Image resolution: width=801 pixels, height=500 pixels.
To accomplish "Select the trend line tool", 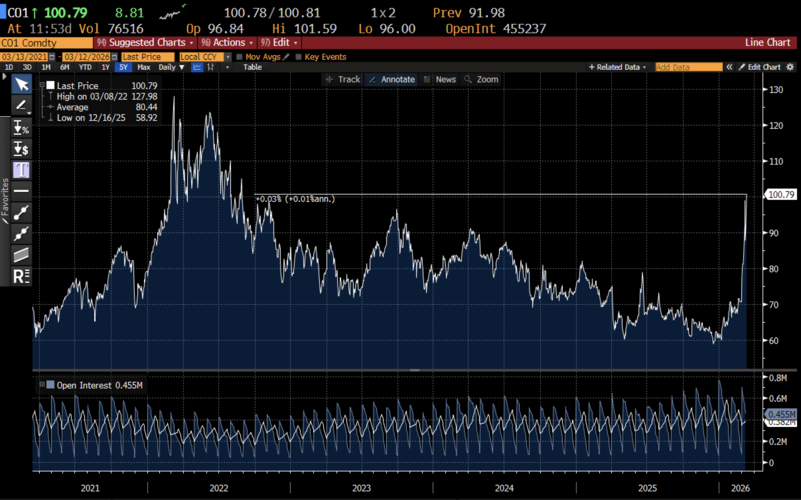I will (x=21, y=212).
